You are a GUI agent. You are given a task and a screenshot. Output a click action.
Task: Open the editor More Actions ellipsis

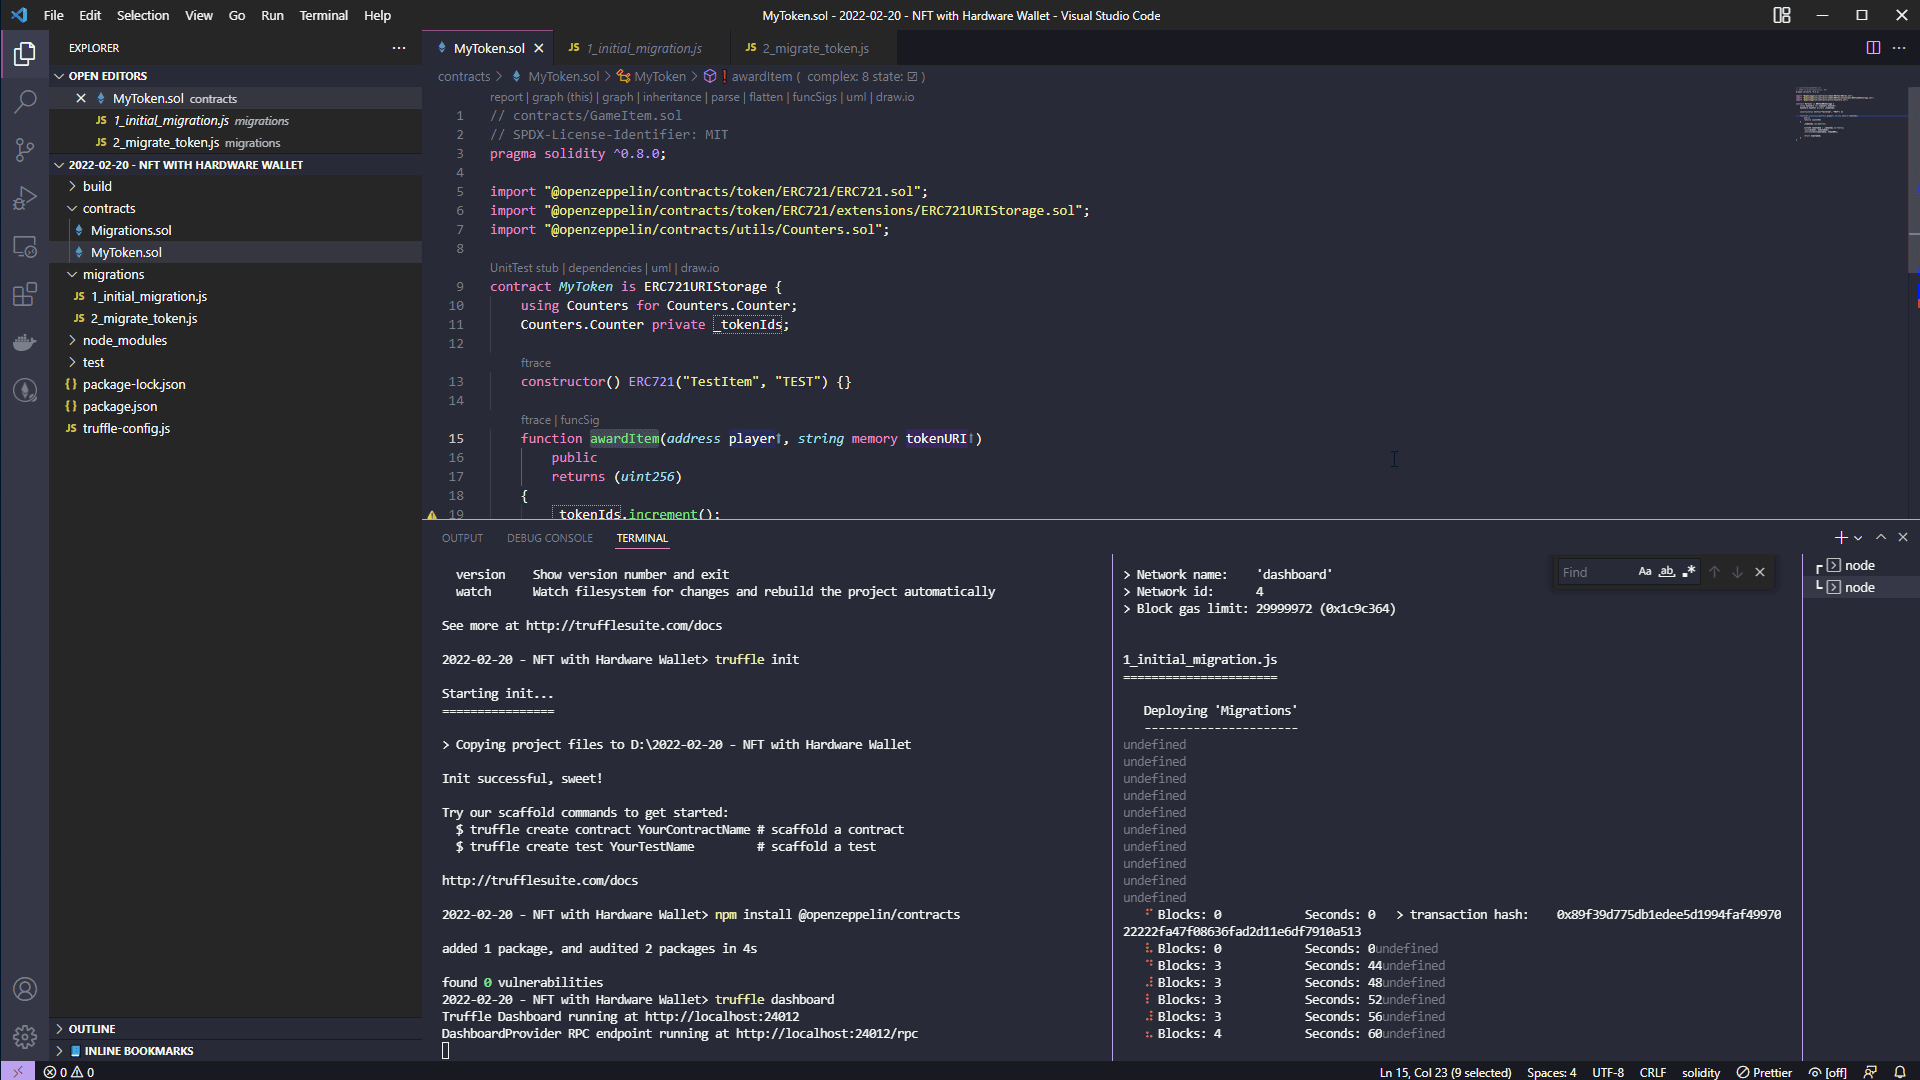(1899, 48)
